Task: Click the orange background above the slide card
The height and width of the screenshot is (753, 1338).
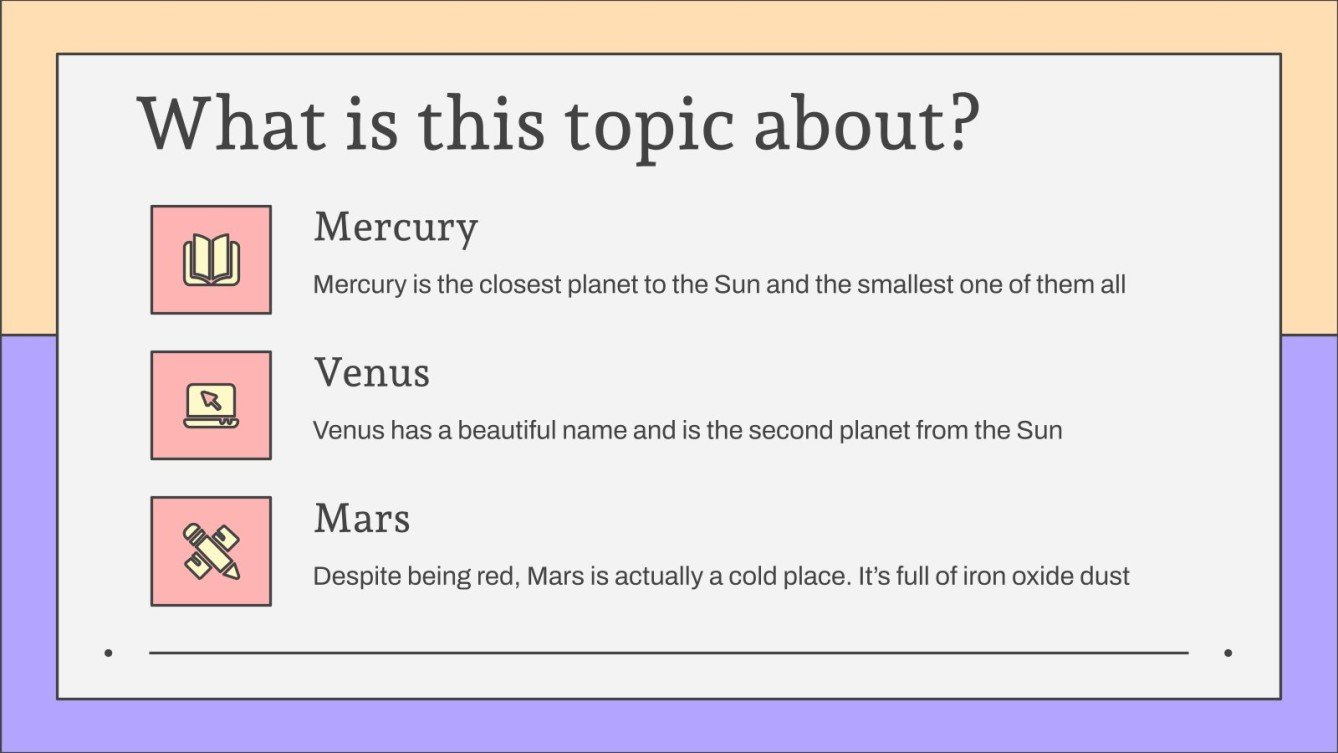Action: (668, 25)
